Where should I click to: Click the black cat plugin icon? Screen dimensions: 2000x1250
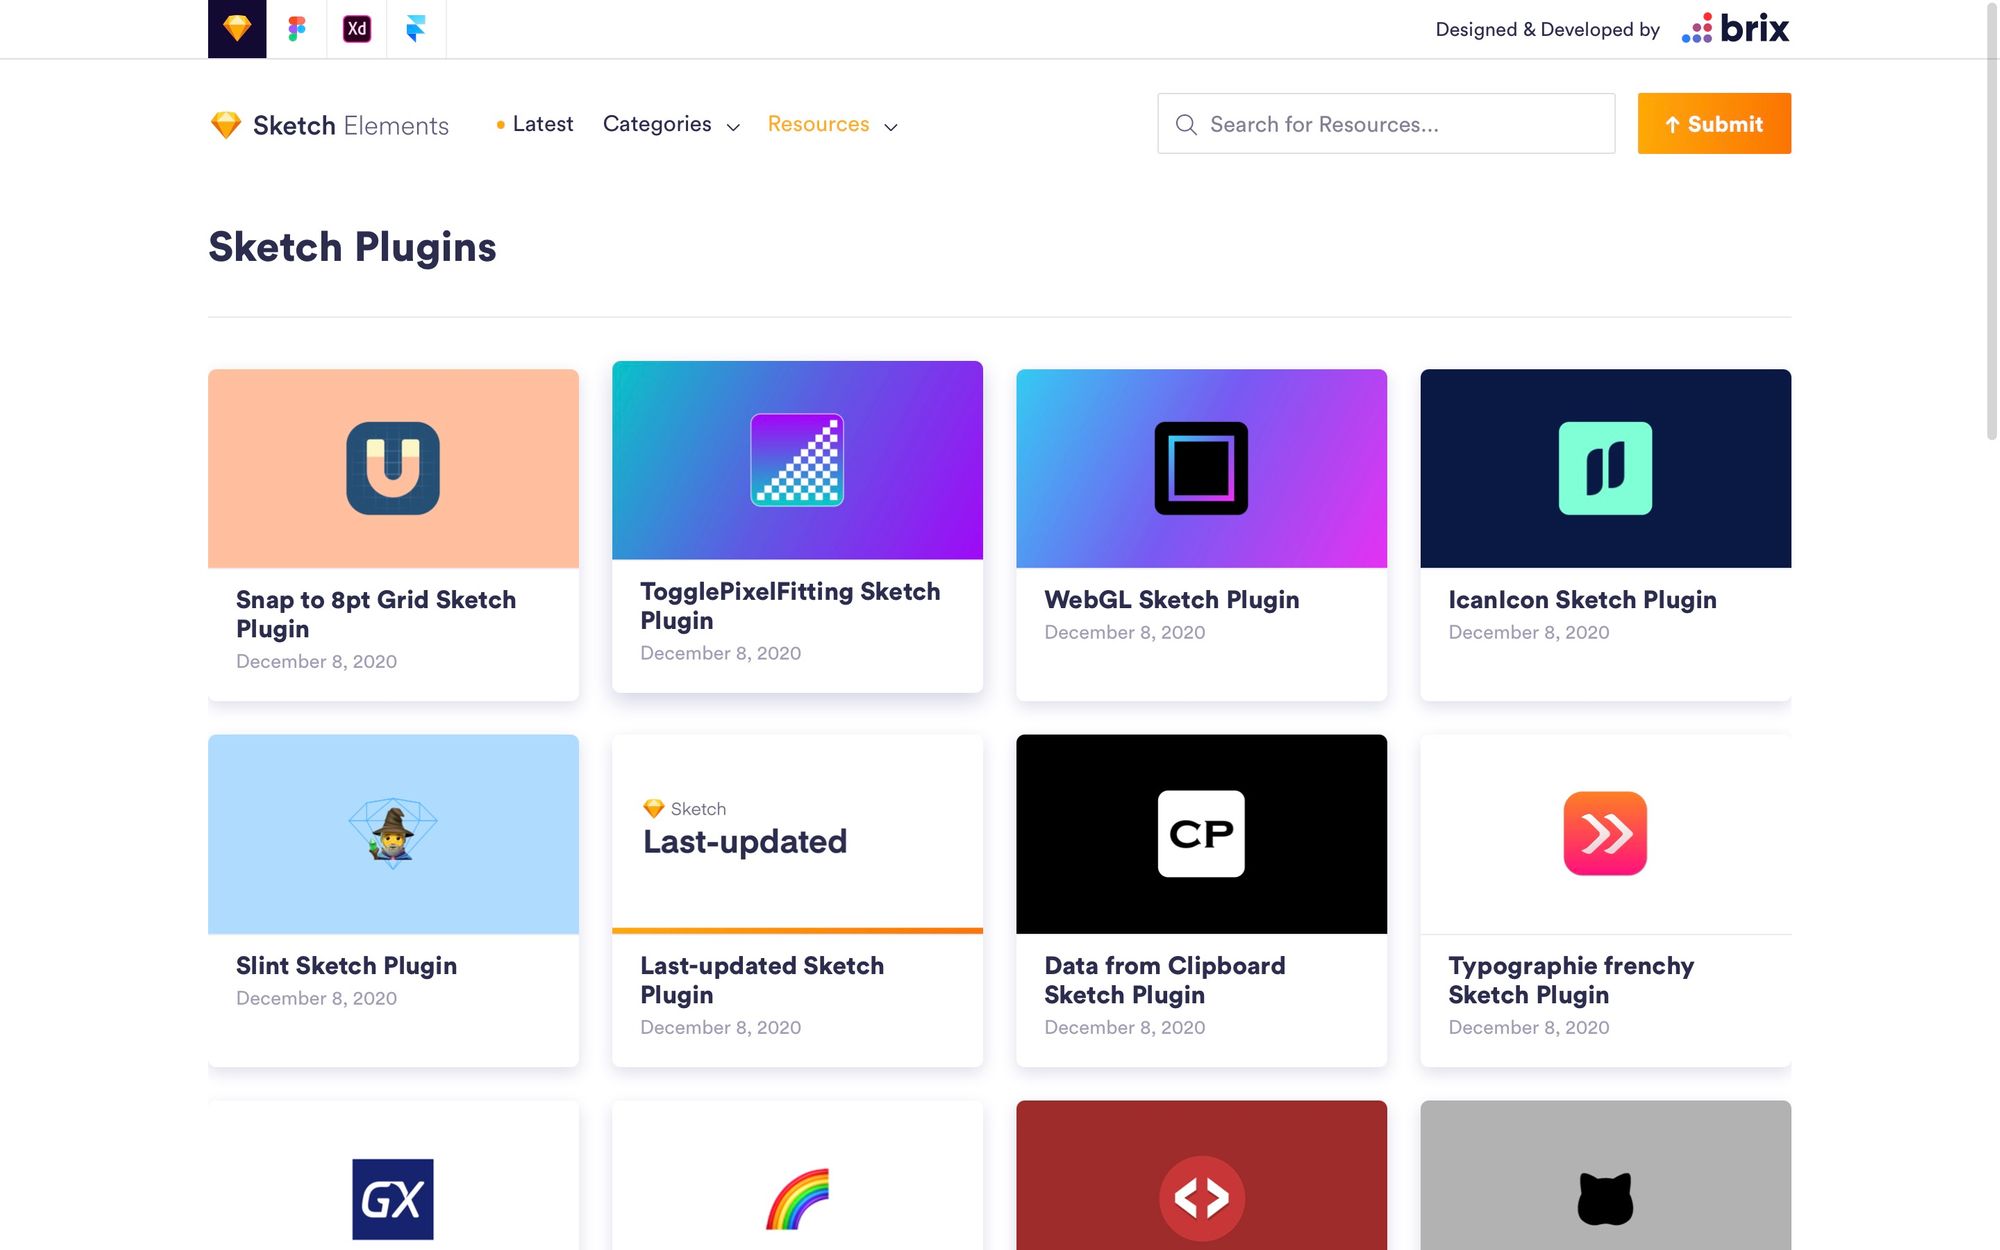click(1605, 1198)
